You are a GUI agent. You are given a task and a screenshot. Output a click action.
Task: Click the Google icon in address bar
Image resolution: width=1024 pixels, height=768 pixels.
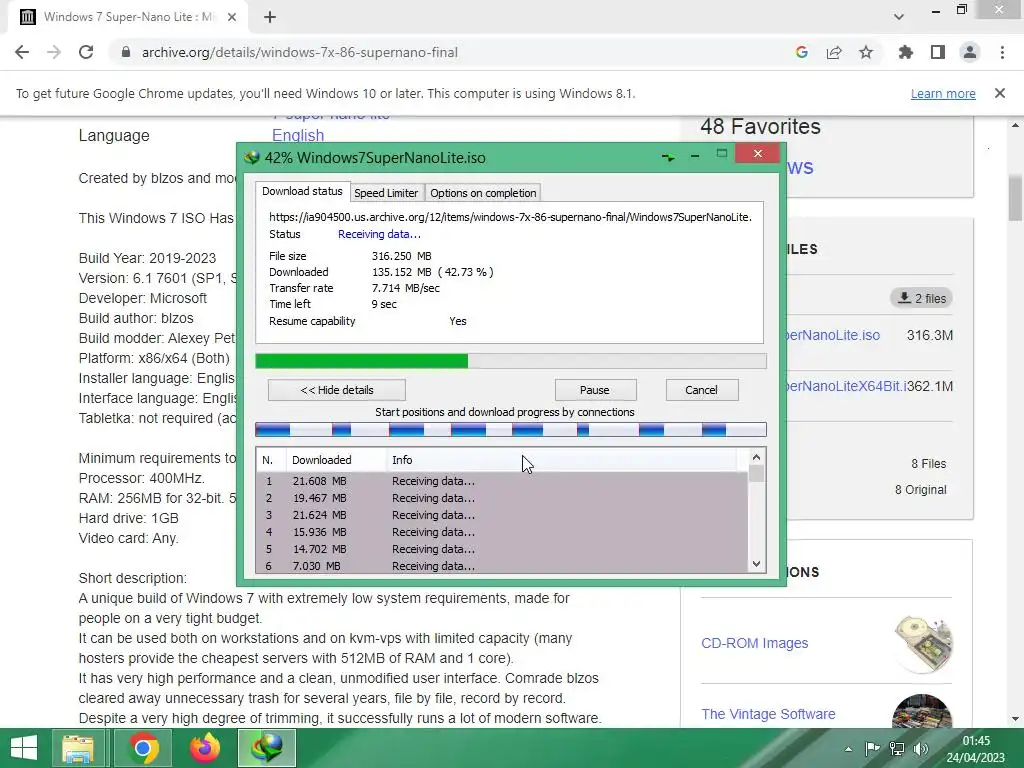click(802, 52)
